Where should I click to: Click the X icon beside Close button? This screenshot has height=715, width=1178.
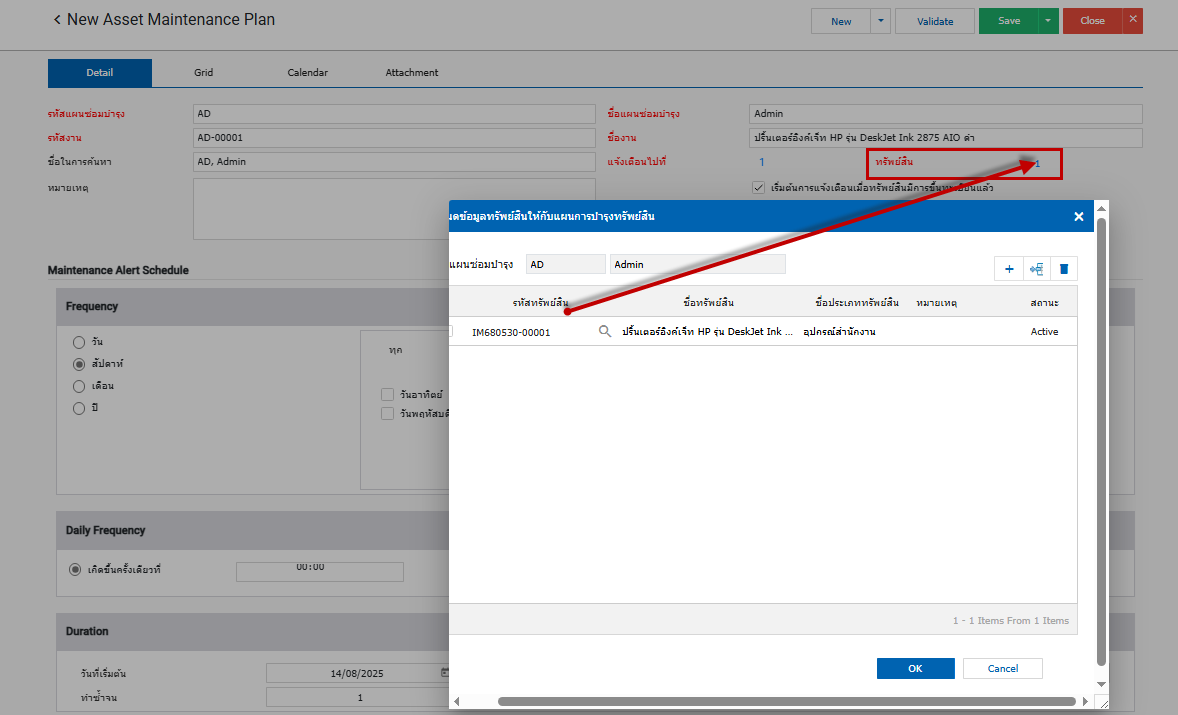click(x=1132, y=20)
